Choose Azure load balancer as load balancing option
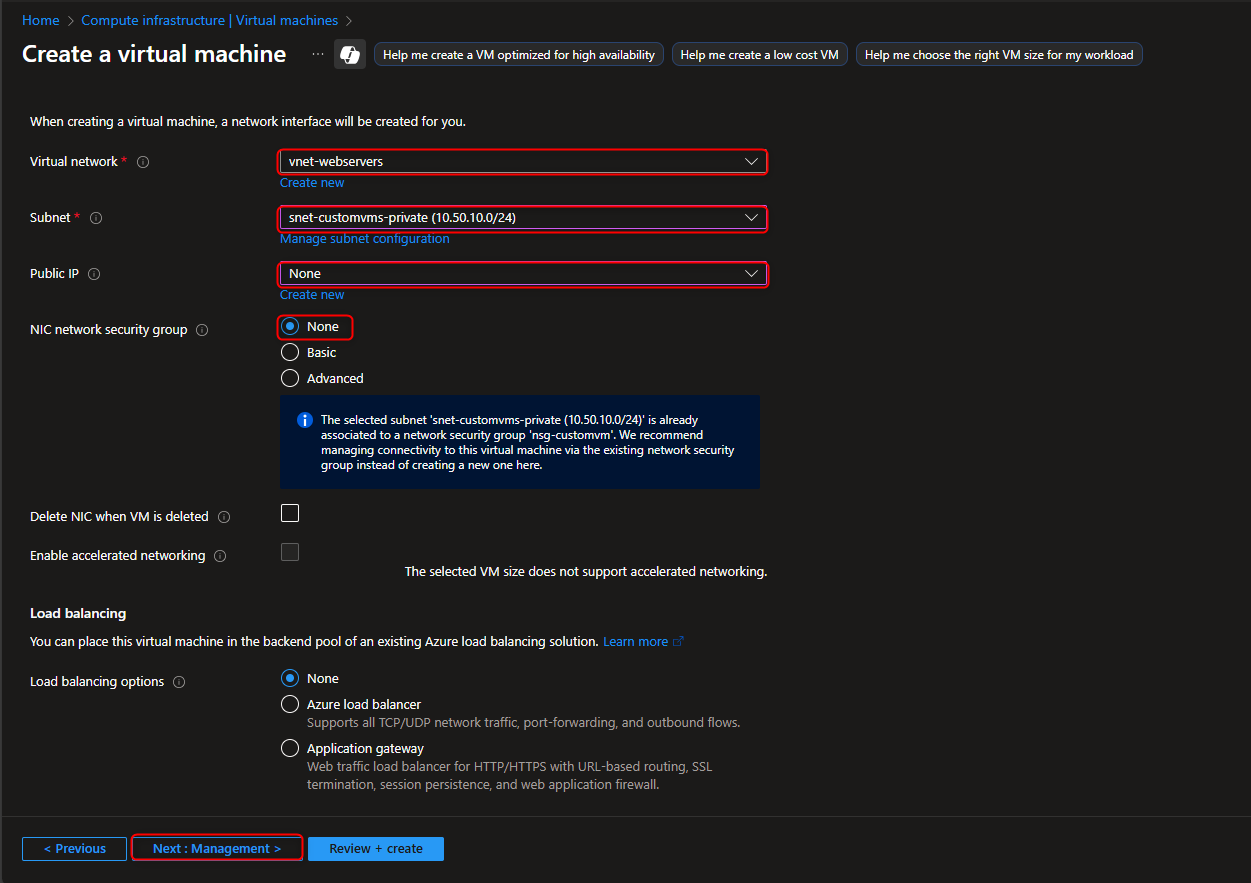Viewport: 1251px width, 883px height. pyautogui.click(x=290, y=704)
